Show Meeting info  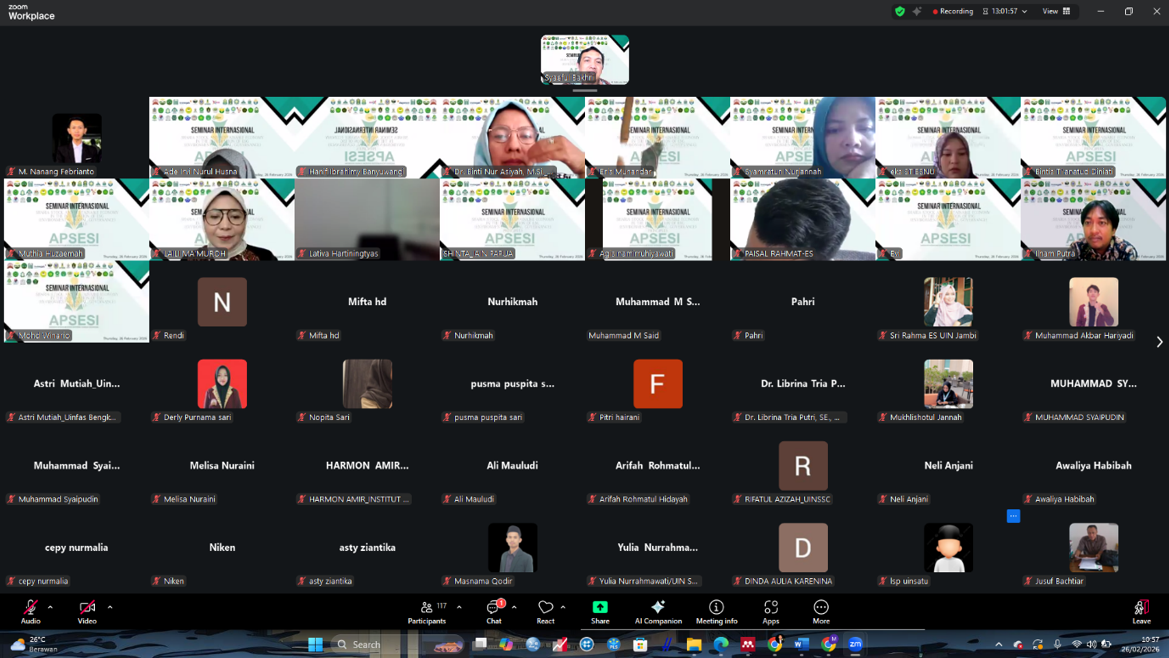point(716,611)
